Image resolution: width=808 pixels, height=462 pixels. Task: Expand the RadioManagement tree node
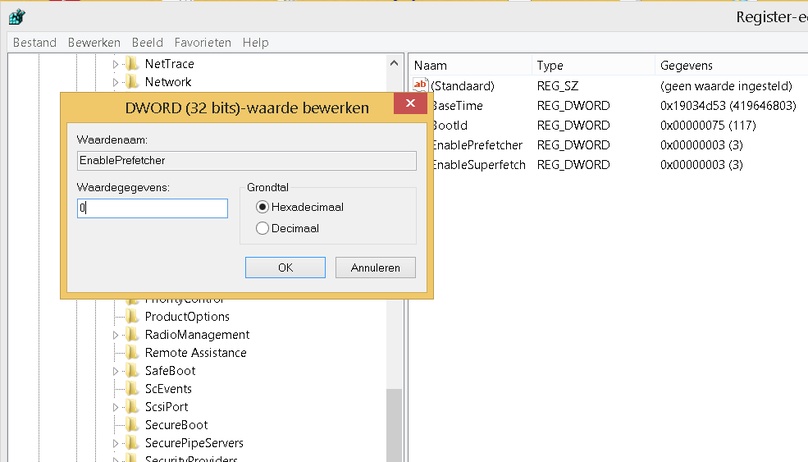coord(115,335)
